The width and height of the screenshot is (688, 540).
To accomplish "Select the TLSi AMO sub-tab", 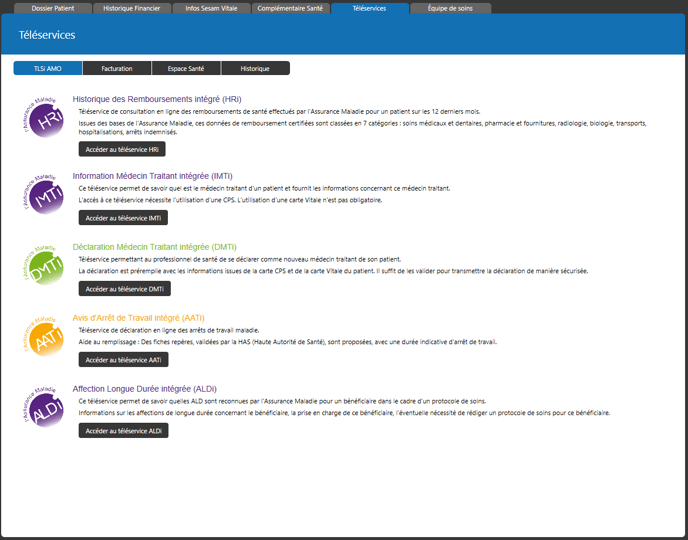I will [x=47, y=68].
